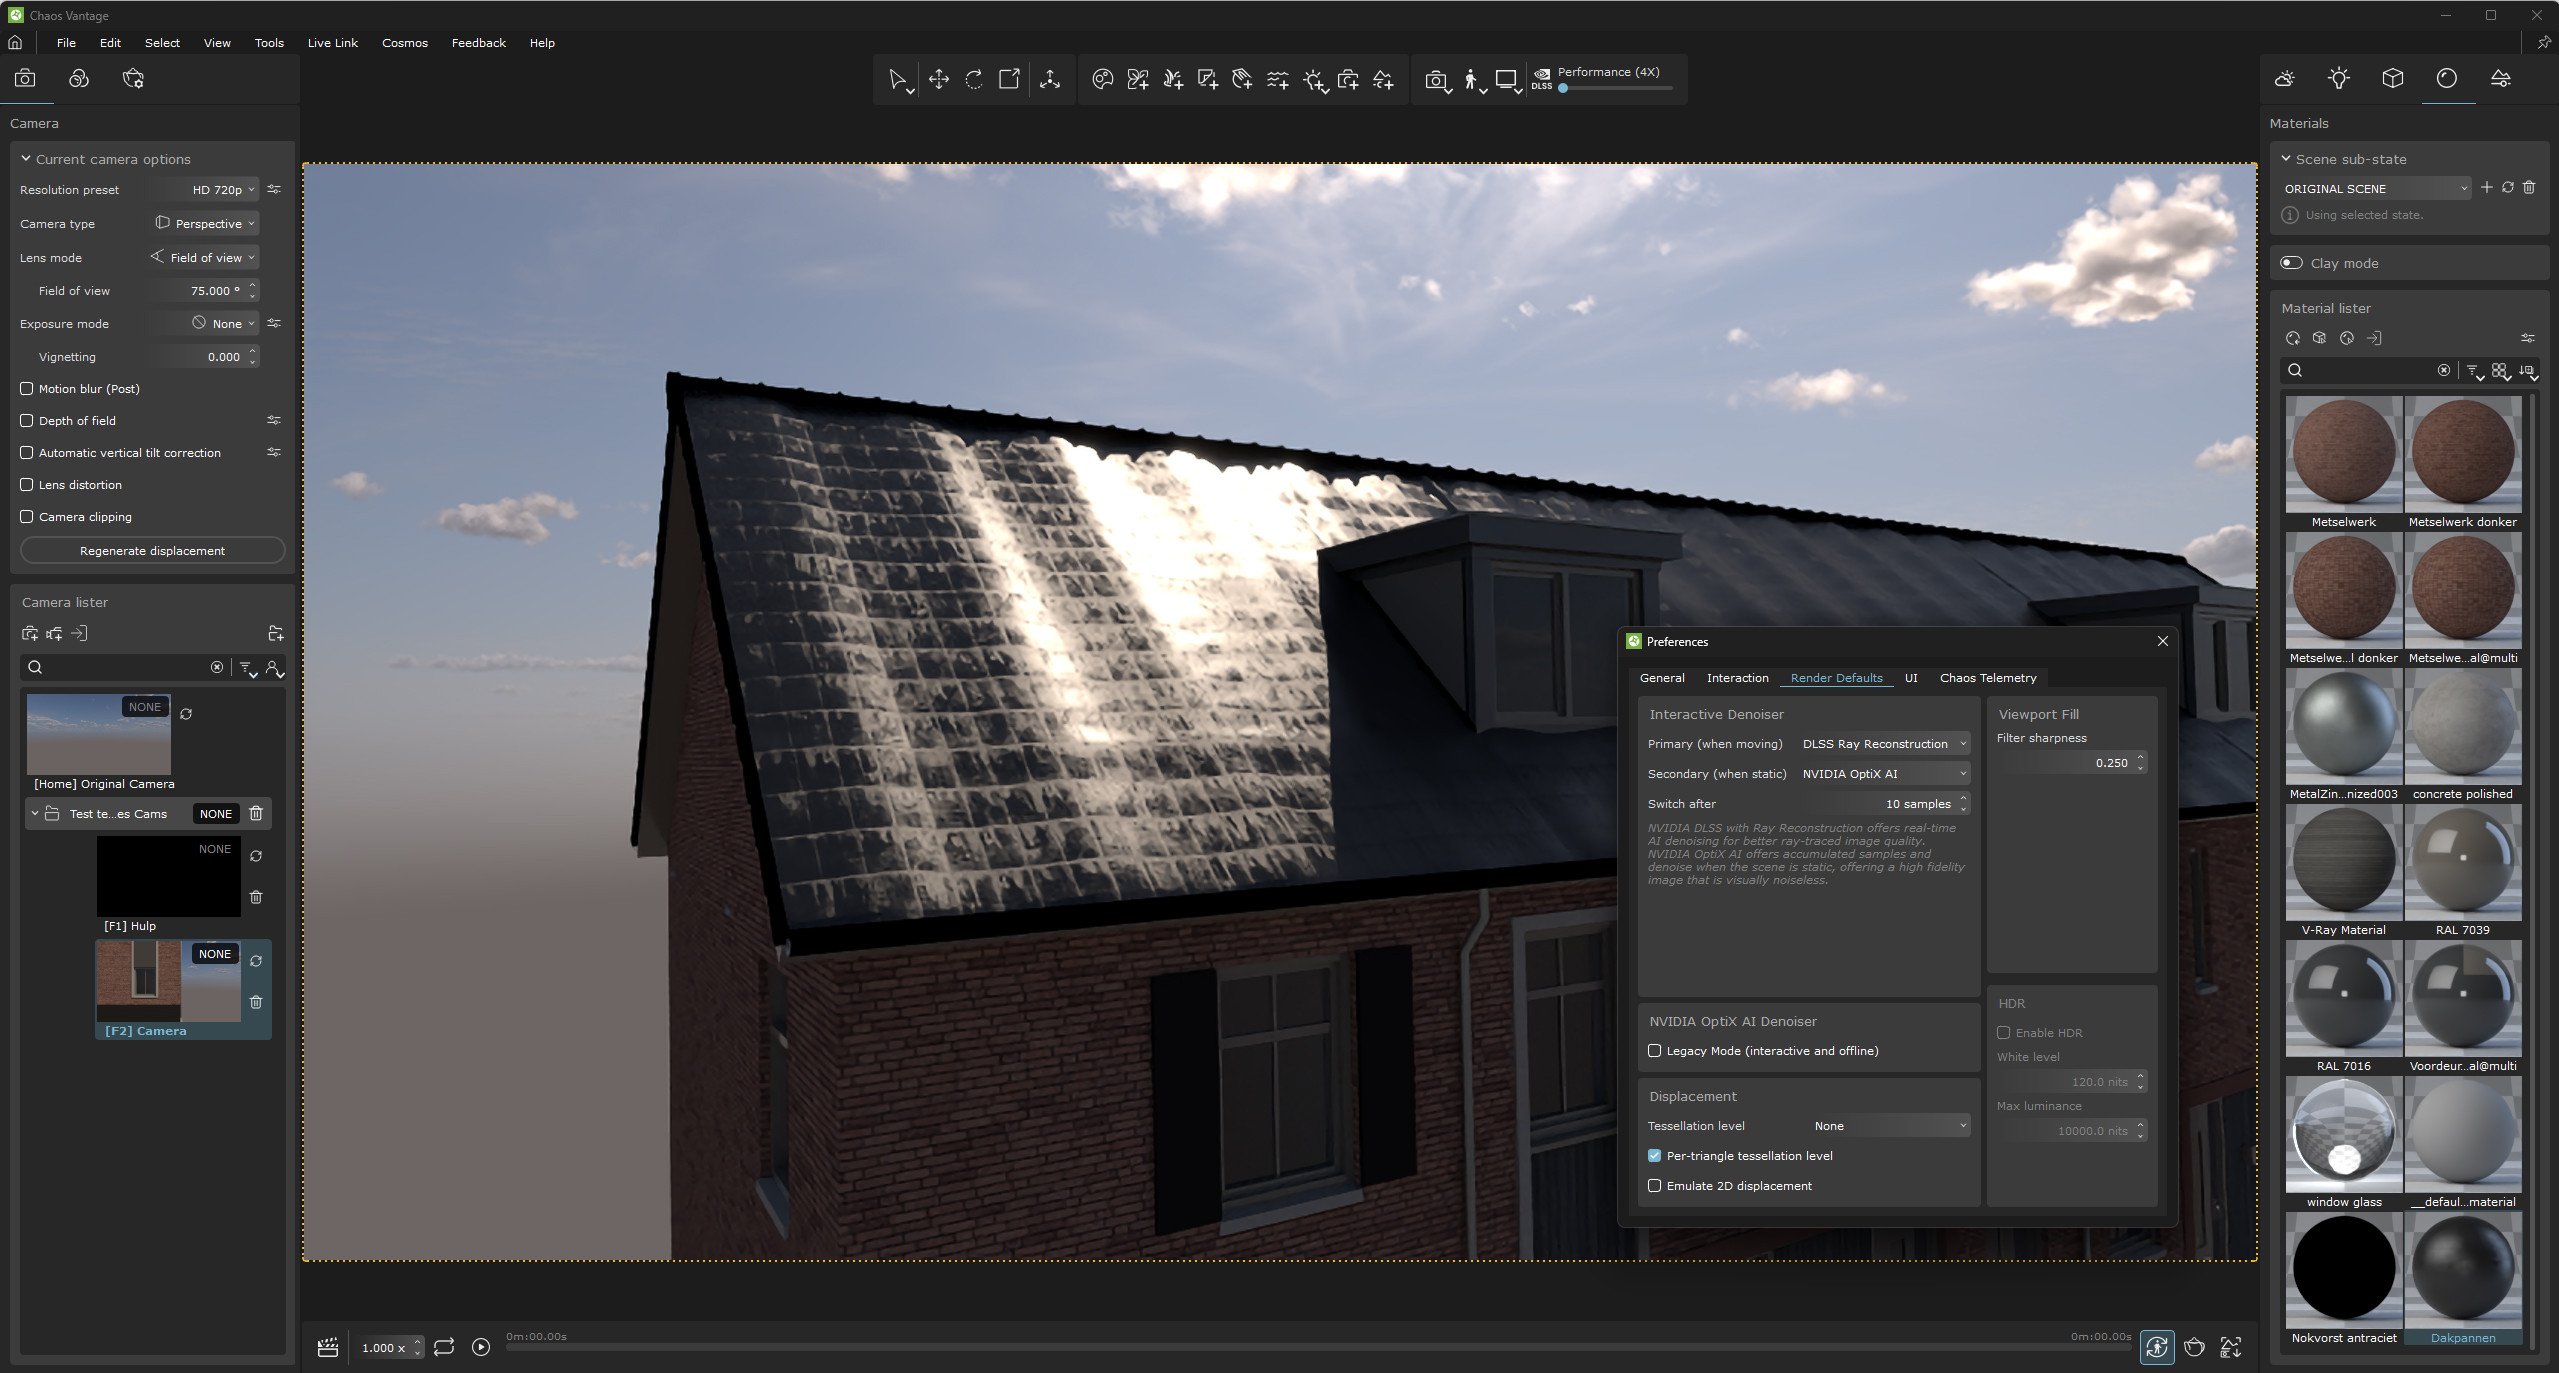The image size is (2559, 1373).
Task: Close the Preferences dialog
Action: [2162, 641]
